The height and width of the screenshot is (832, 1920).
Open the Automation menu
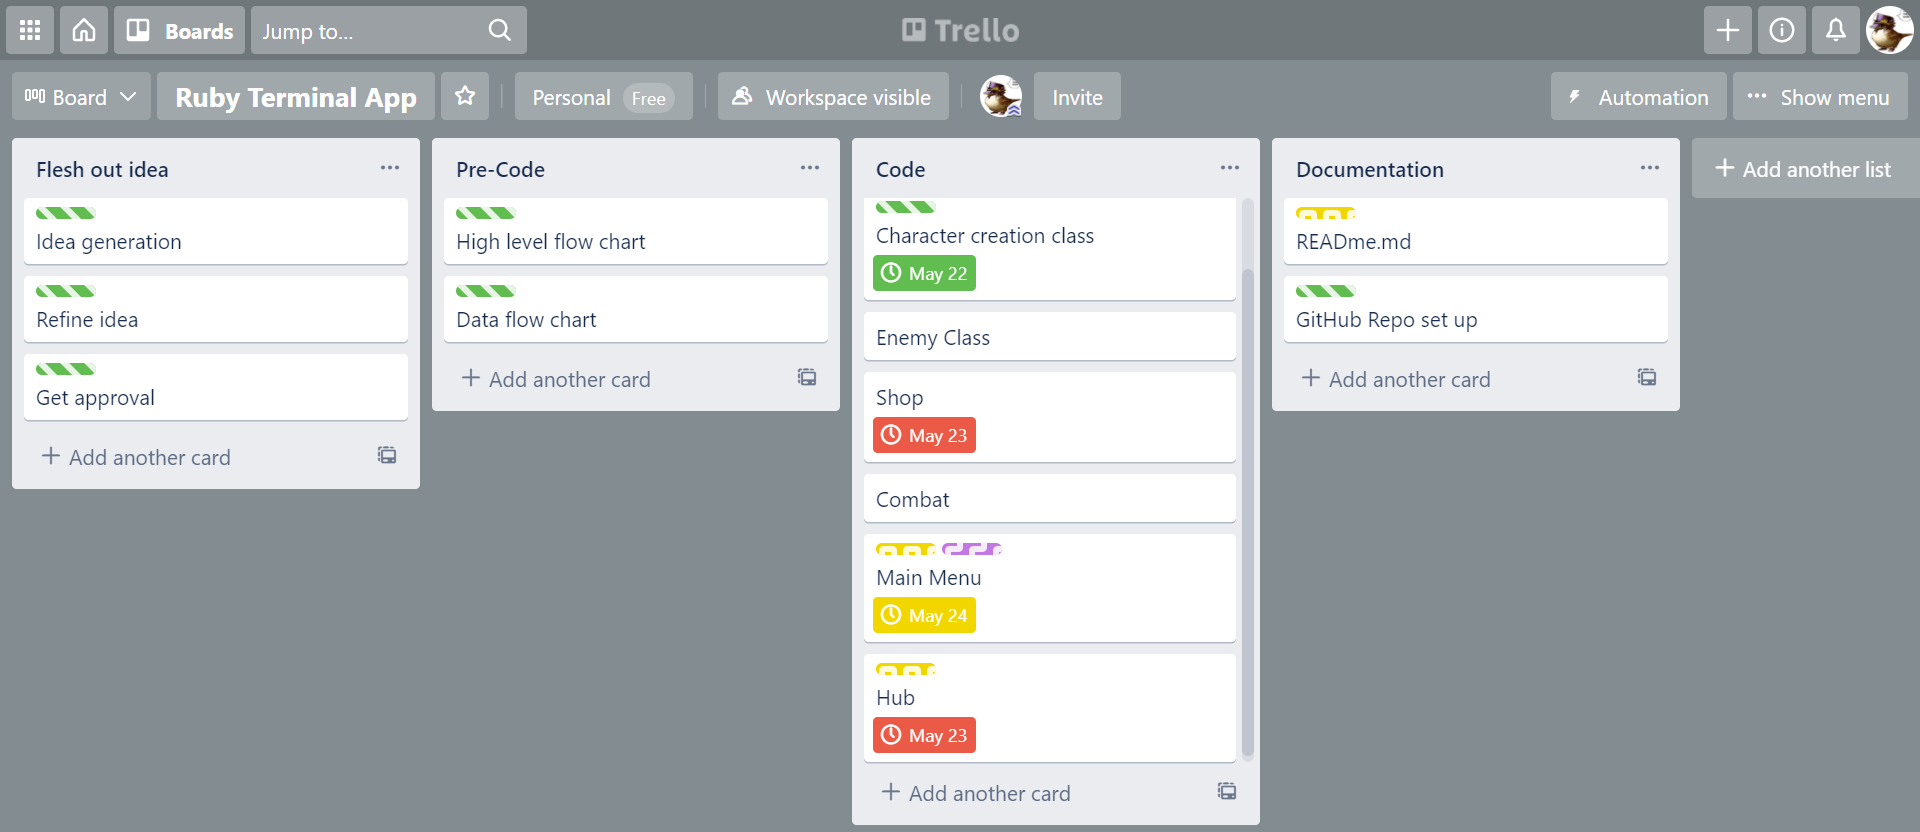pyautogui.click(x=1638, y=97)
